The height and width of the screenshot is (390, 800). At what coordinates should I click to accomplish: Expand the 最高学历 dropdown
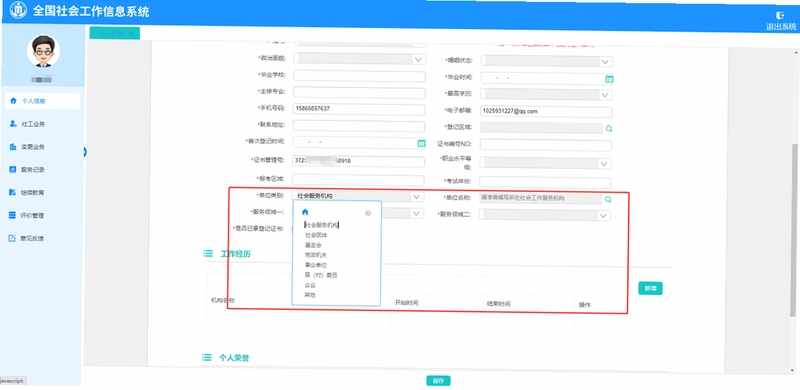coord(605,95)
